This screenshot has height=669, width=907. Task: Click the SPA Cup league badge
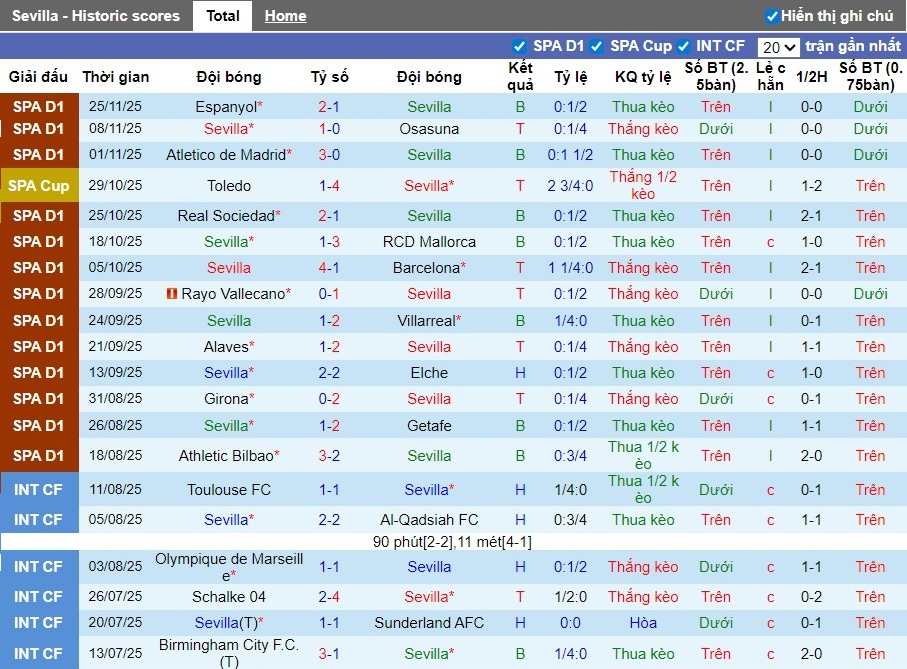click(x=39, y=186)
